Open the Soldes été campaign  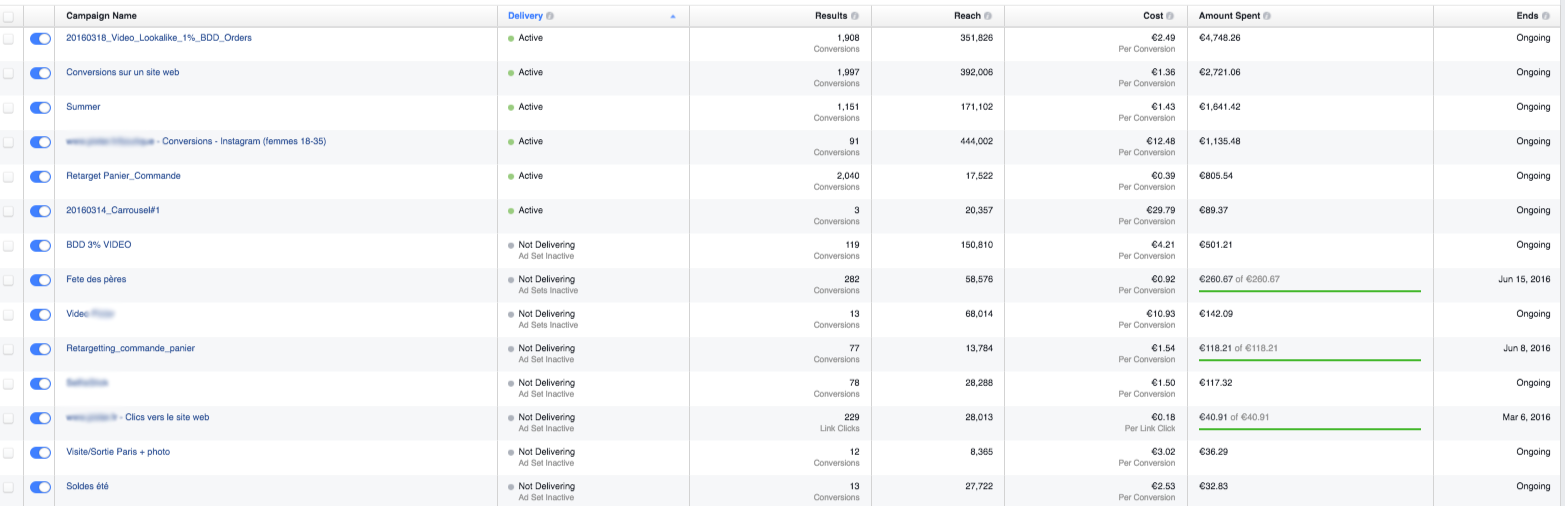[x=87, y=486]
